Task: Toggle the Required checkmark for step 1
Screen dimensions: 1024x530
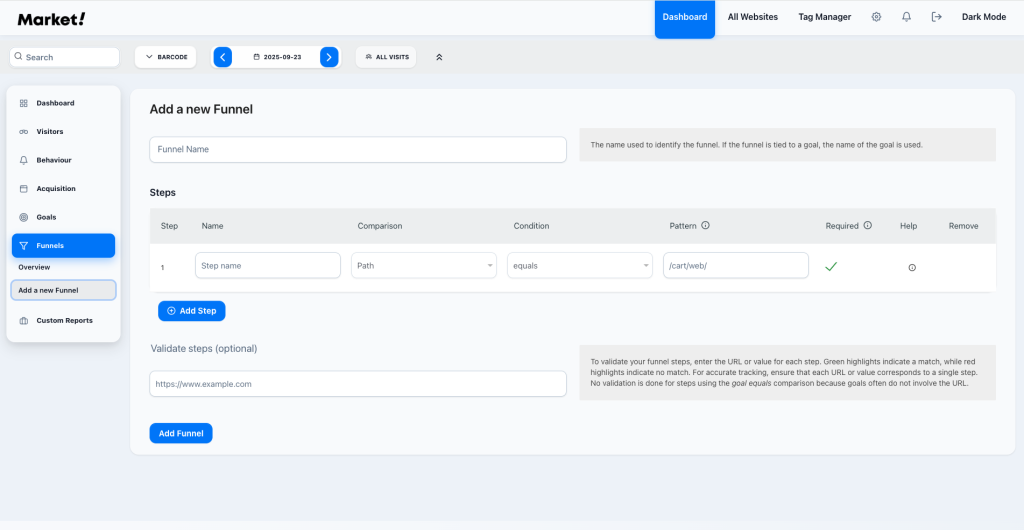Action: click(x=831, y=266)
